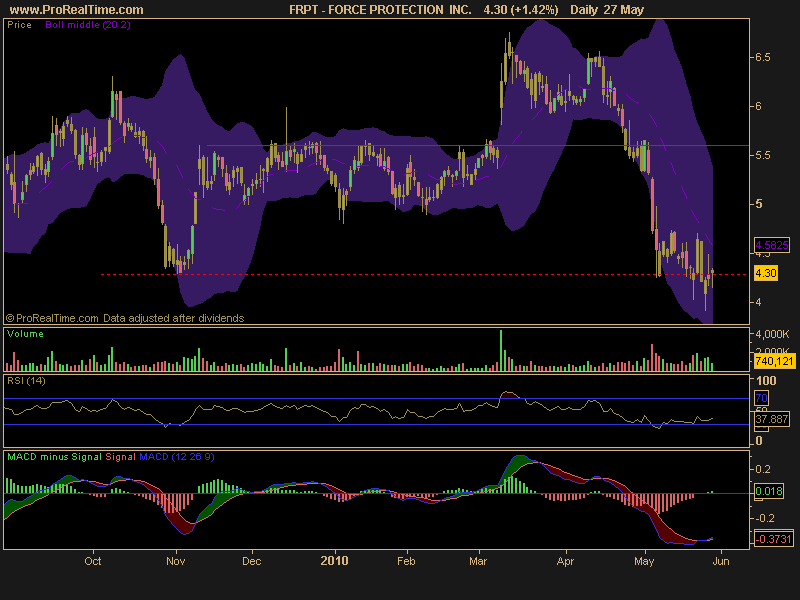Click the 6.5 price axis label

click(763, 57)
